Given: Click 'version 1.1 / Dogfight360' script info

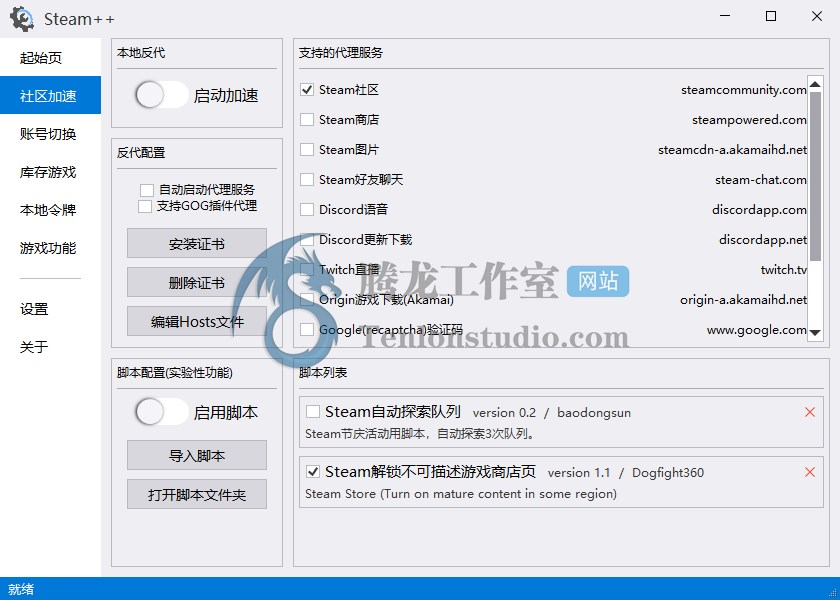Looking at the screenshot, I should pyautogui.click(x=625, y=472).
